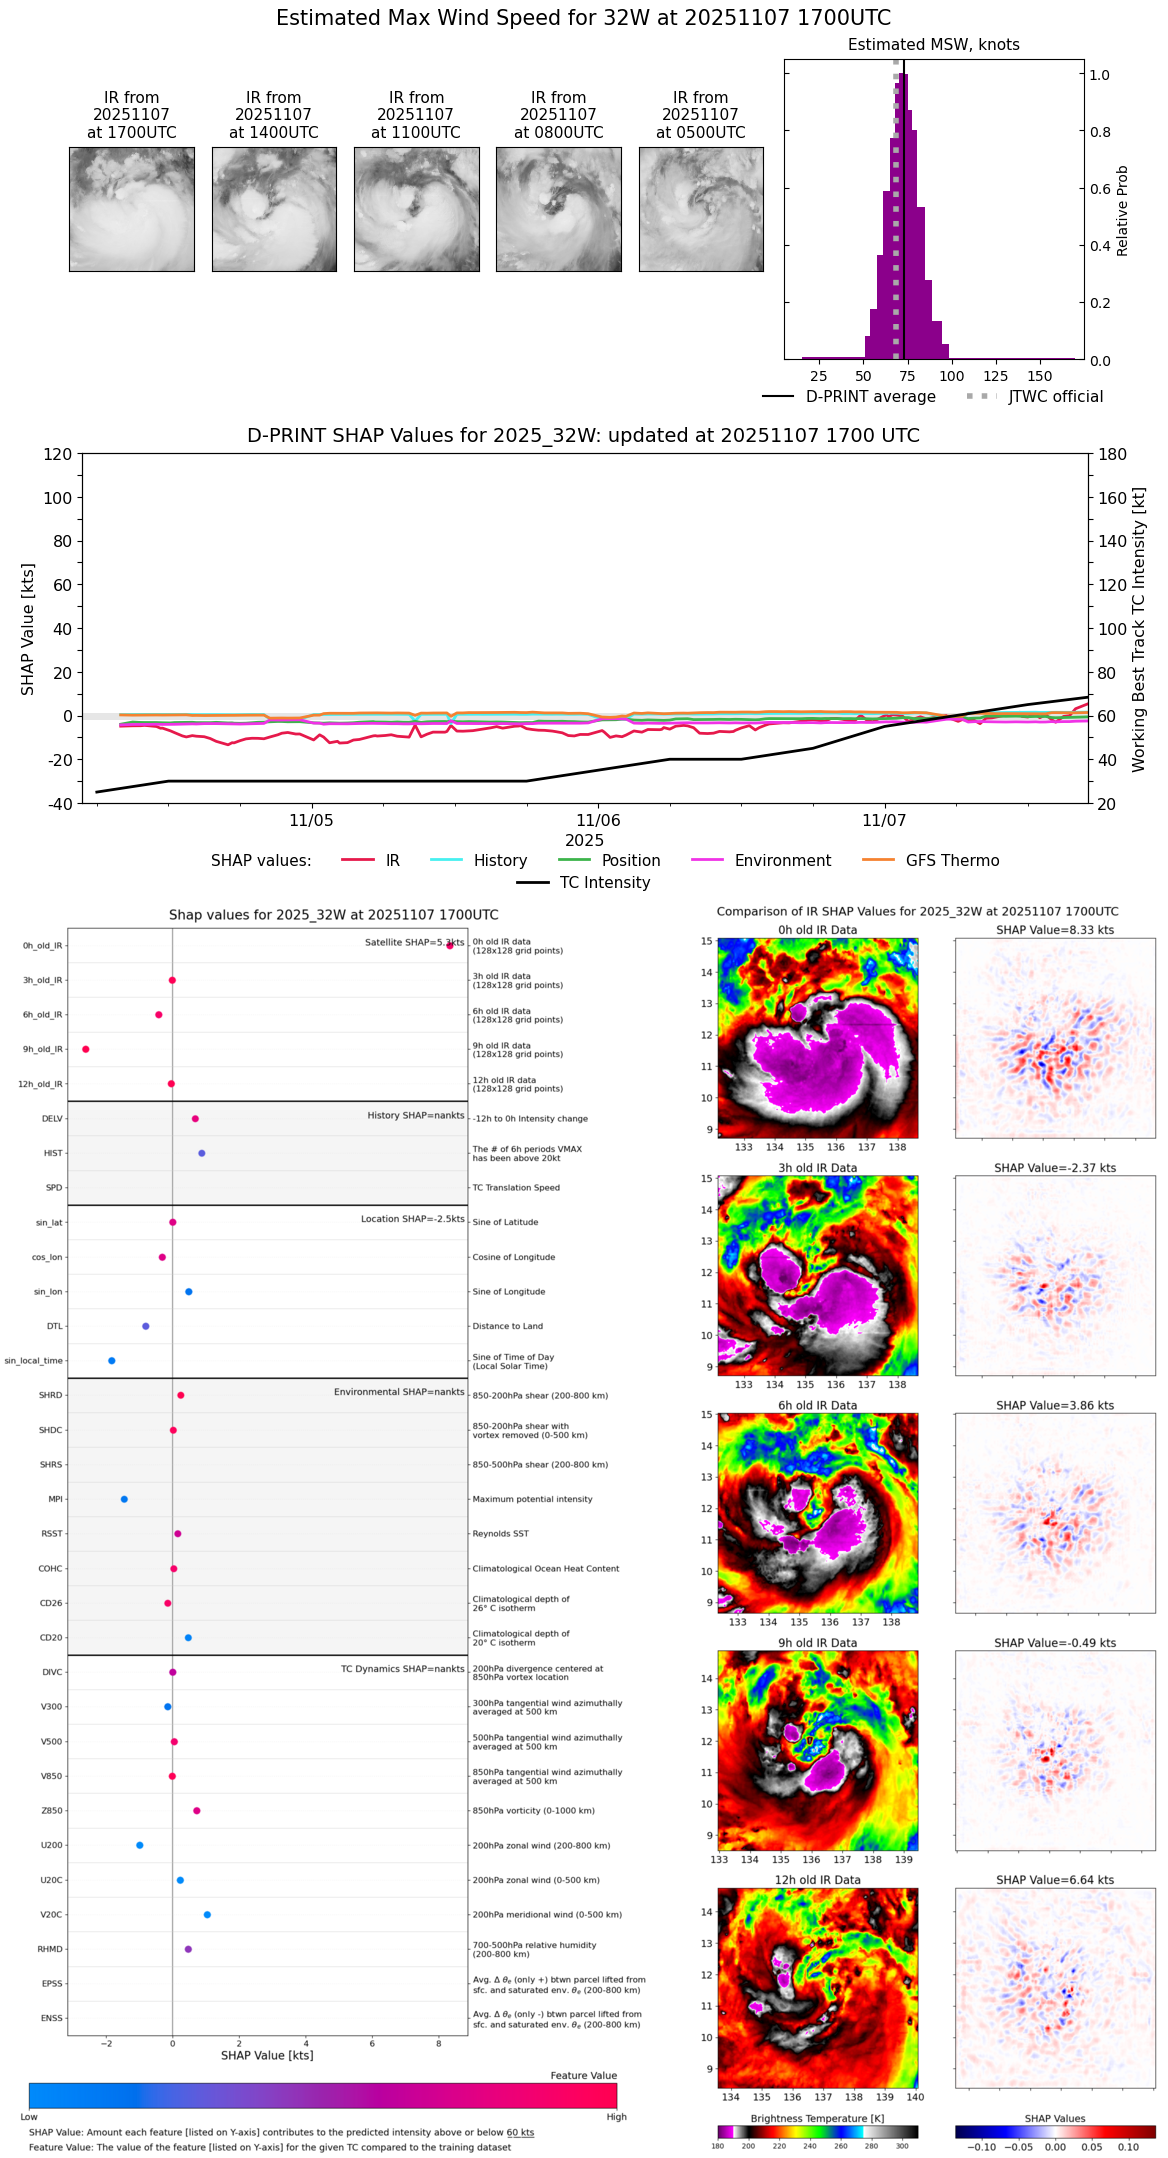Click the 850hPa vorticity (0-1000 km) description
The height and width of the screenshot is (2158, 1168).
(534, 1811)
